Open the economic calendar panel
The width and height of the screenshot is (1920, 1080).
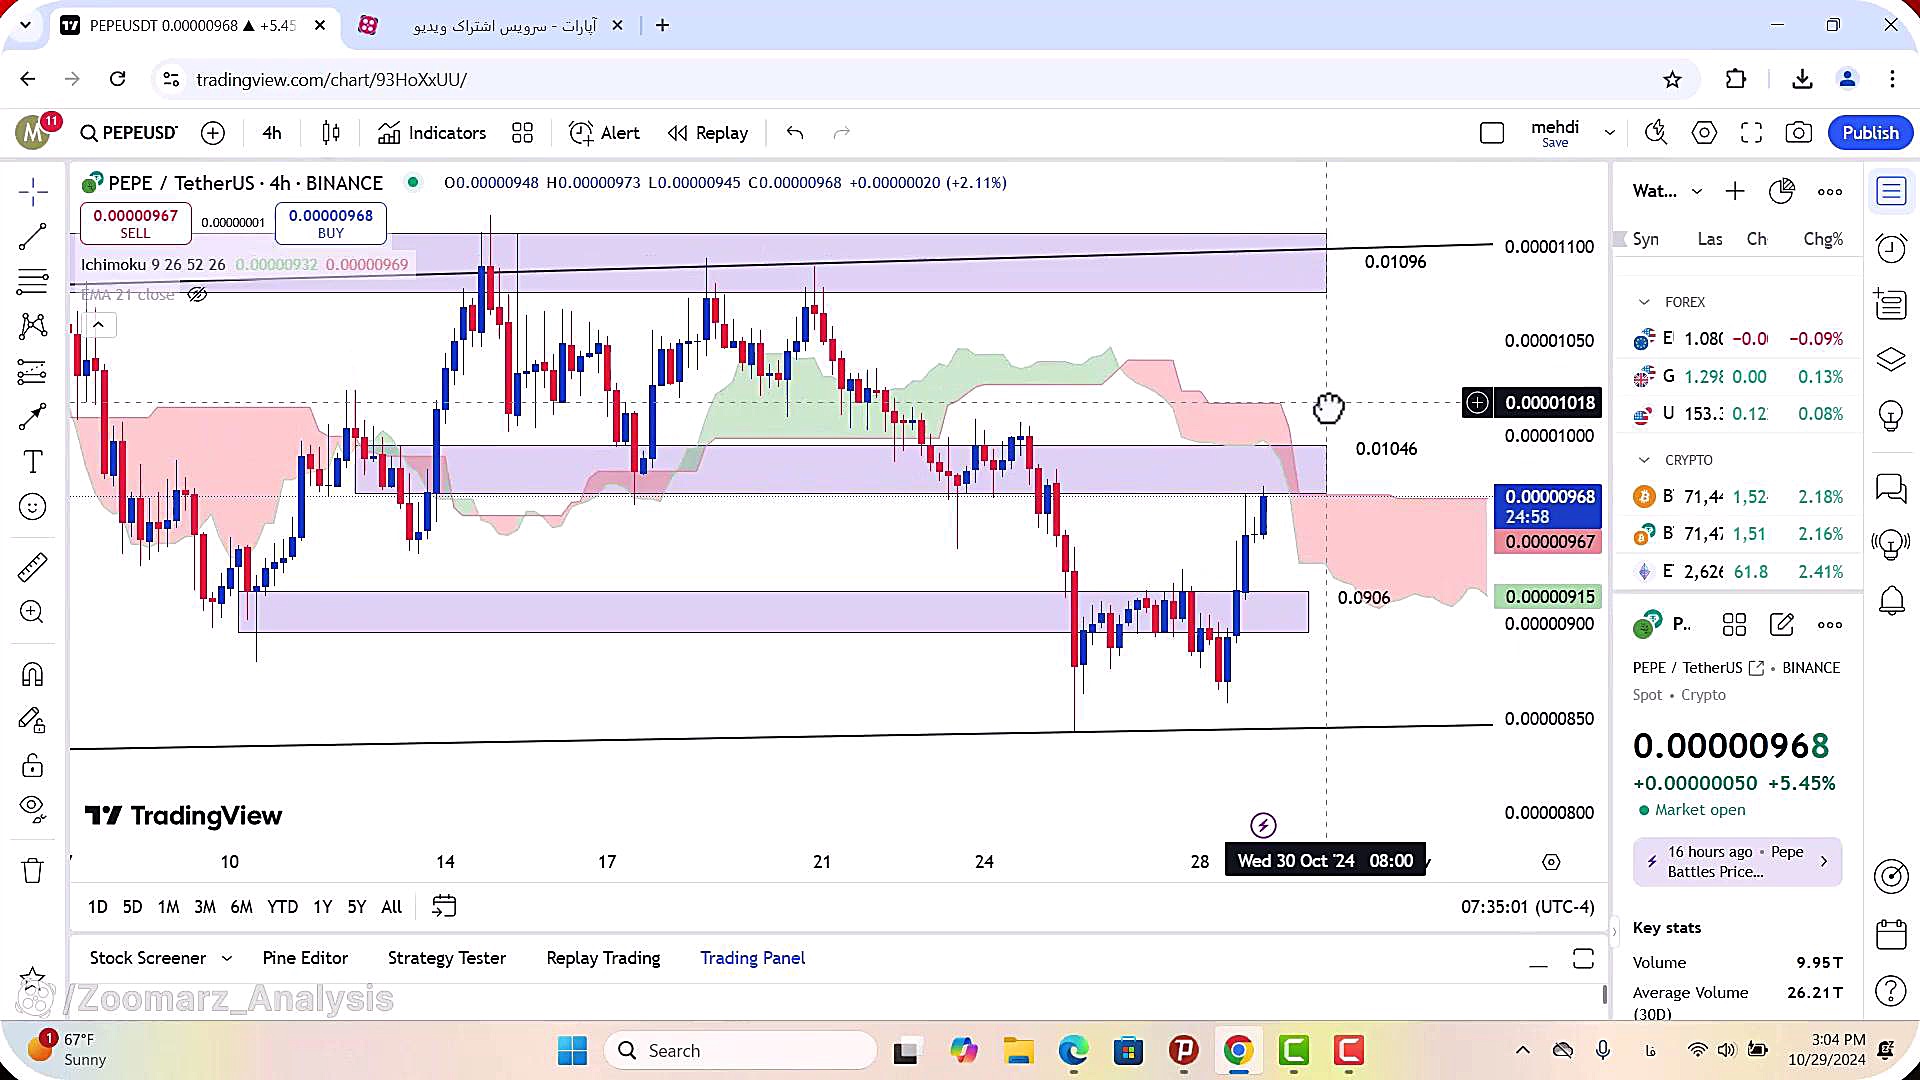point(1891,934)
